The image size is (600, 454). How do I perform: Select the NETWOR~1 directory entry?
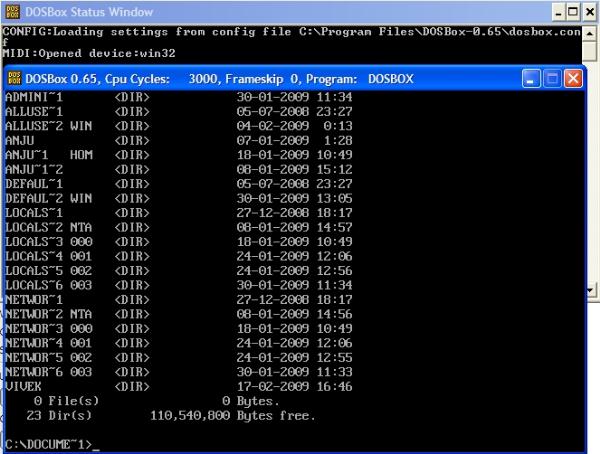179,300
